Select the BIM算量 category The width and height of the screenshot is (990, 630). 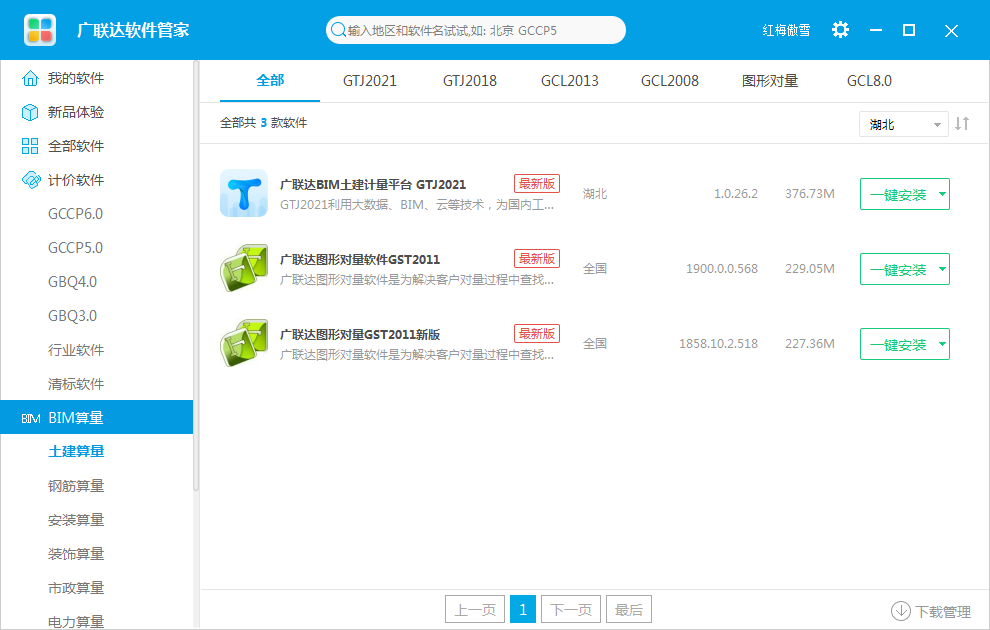point(97,417)
